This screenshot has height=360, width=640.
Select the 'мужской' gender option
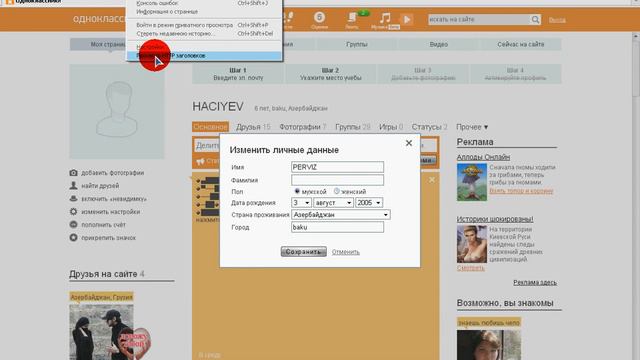point(297,191)
